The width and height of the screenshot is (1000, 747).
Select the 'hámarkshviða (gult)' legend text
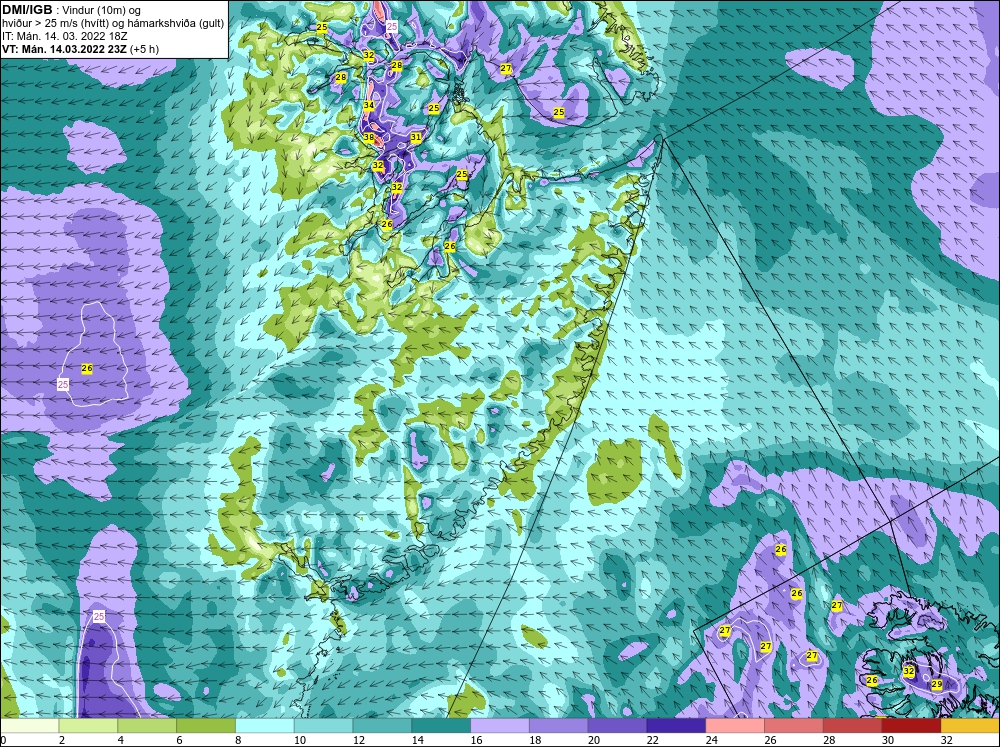177,24
